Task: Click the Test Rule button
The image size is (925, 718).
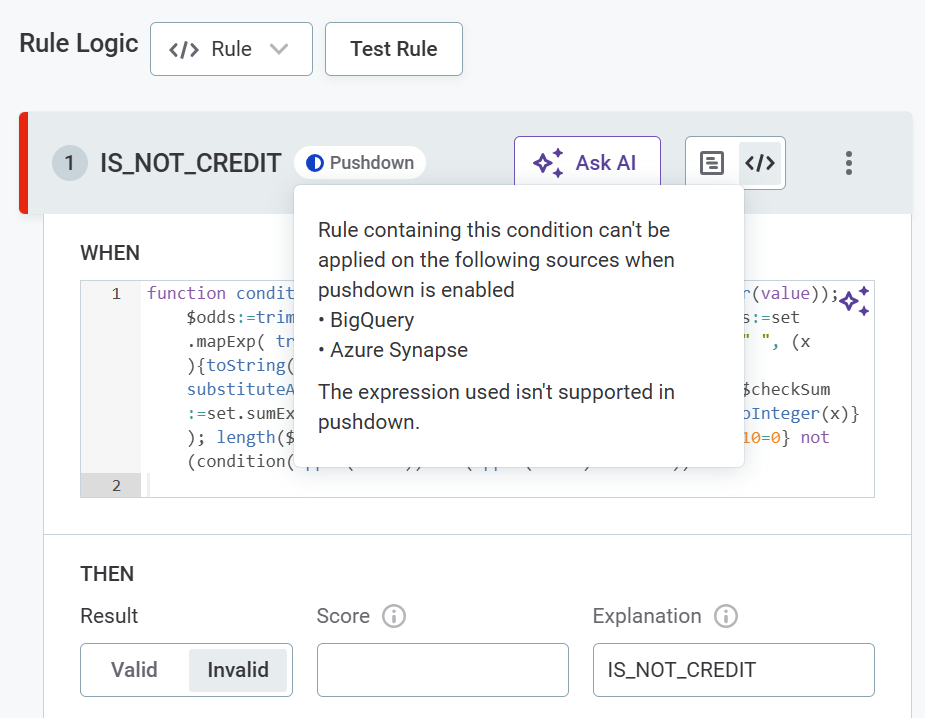Action: [x=393, y=49]
